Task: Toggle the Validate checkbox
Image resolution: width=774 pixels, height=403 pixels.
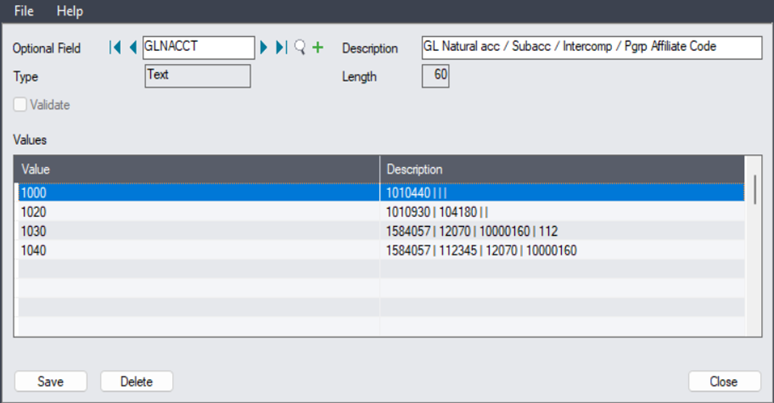Action: tap(20, 104)
